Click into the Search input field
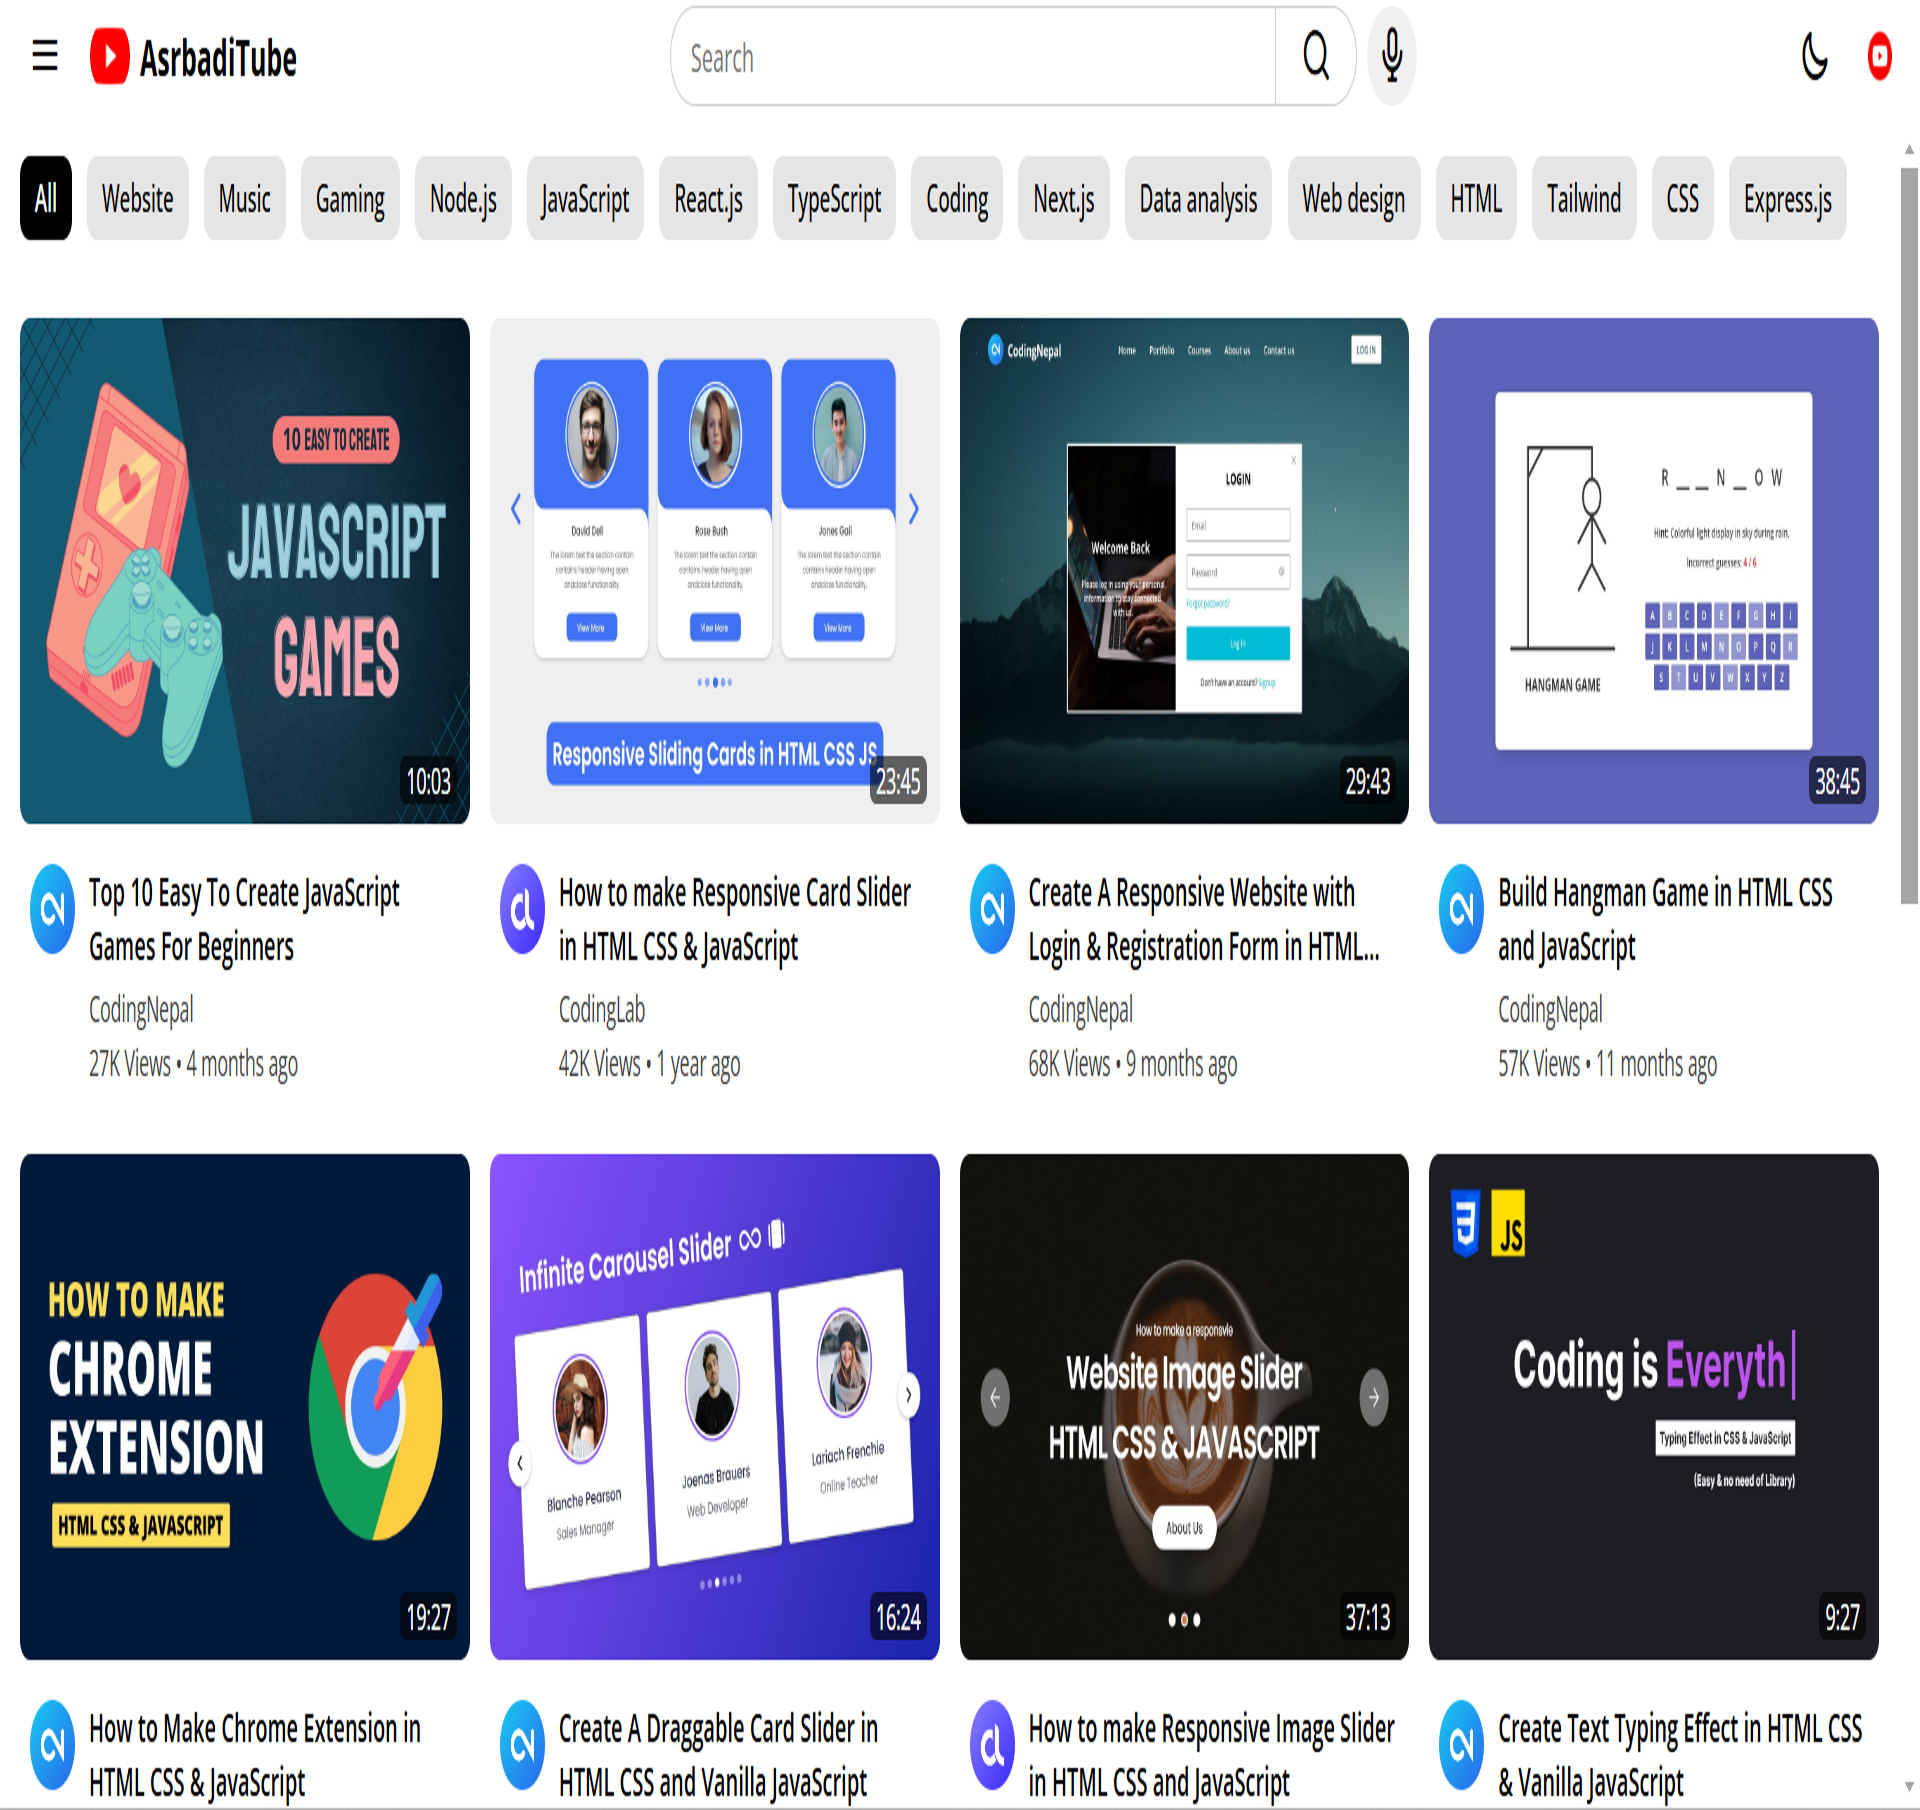 coord(974,57)
